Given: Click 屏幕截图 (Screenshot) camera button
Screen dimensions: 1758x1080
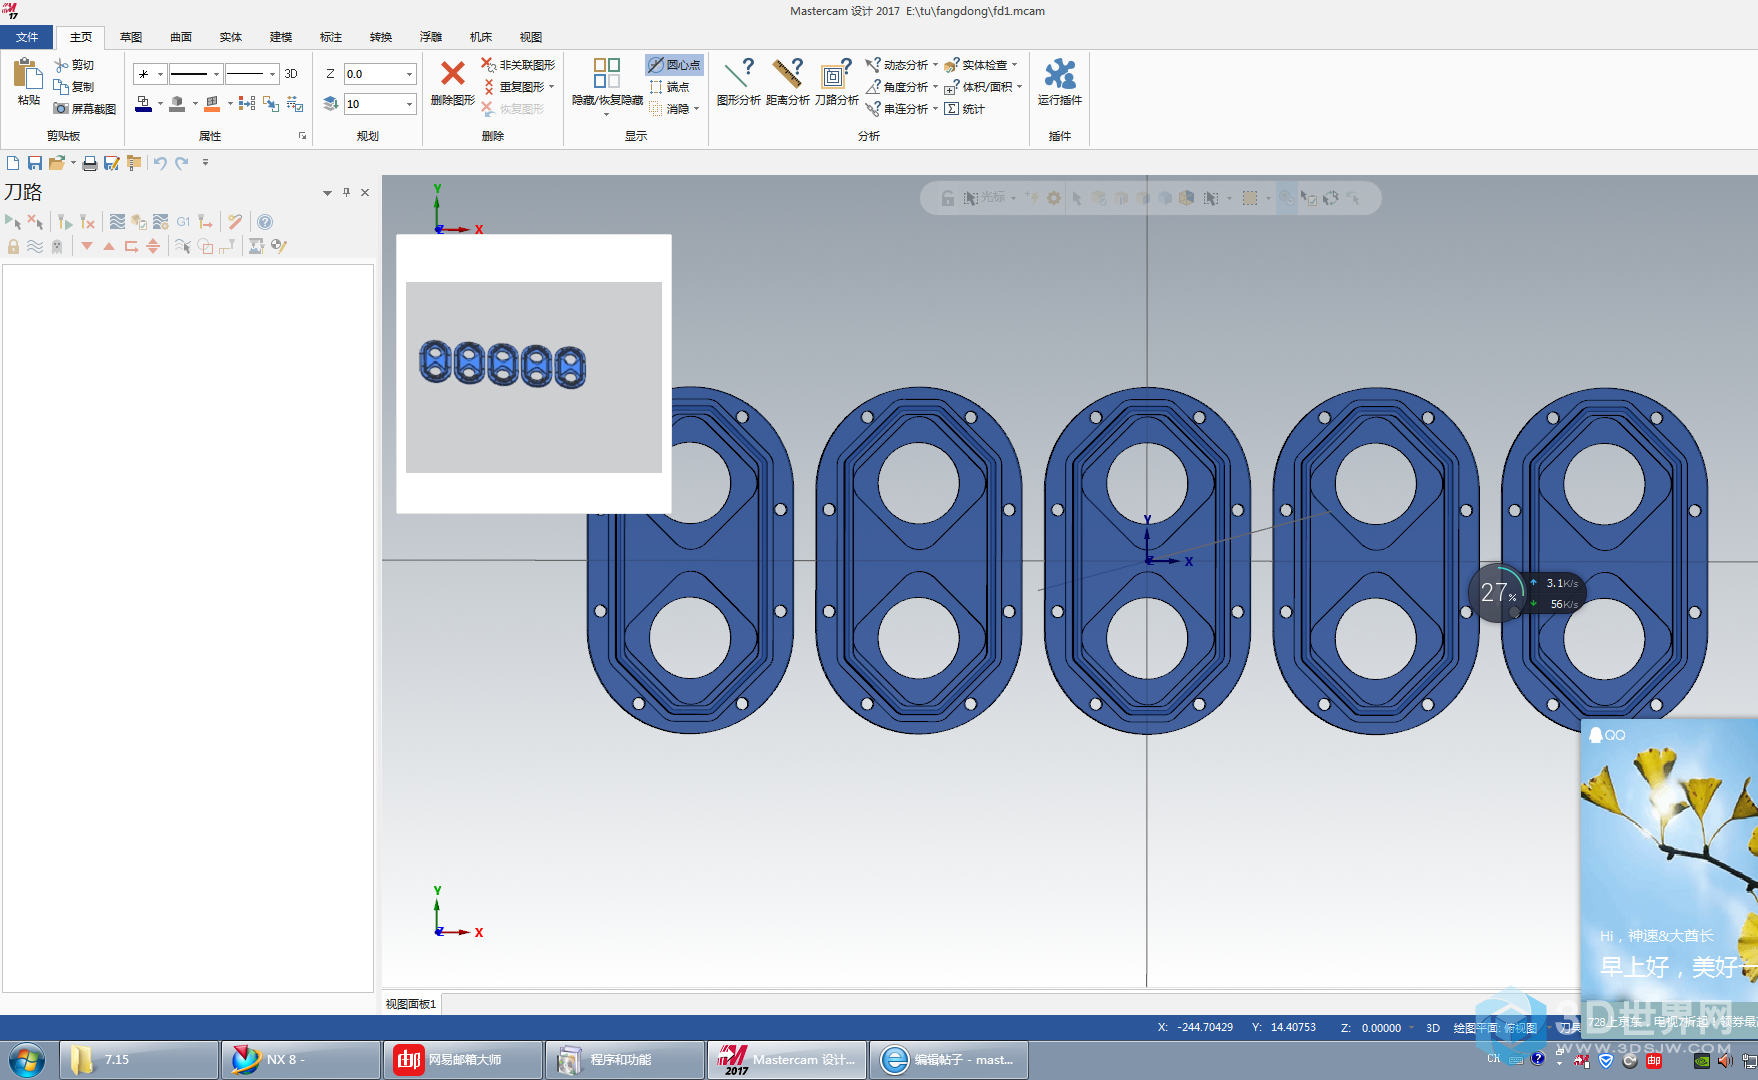Looking at the screenshot, I should [x=84, y=109].
